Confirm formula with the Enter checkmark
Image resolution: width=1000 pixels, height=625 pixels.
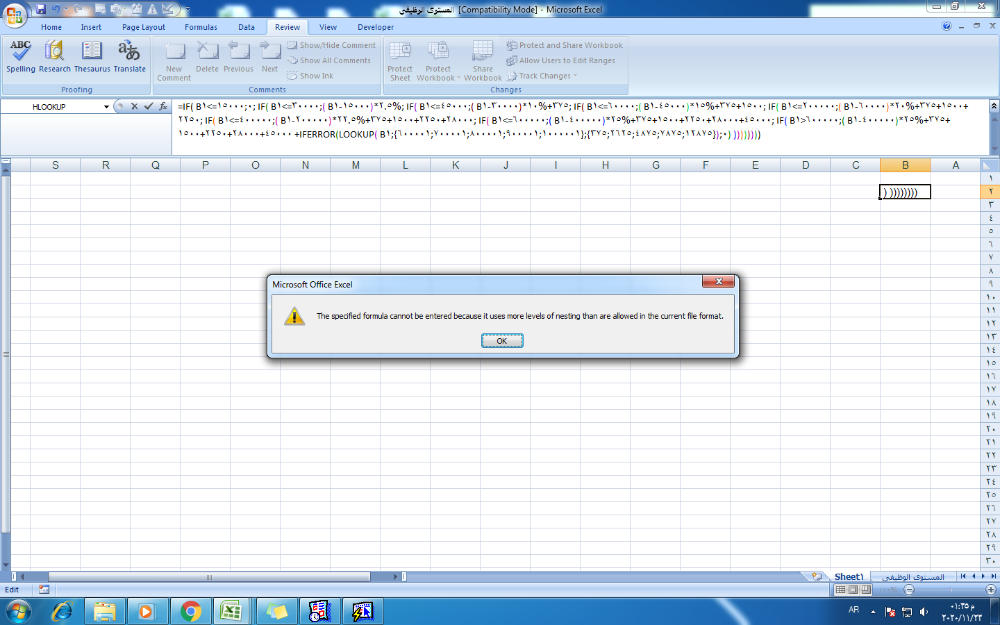click(x=149, y=107)
